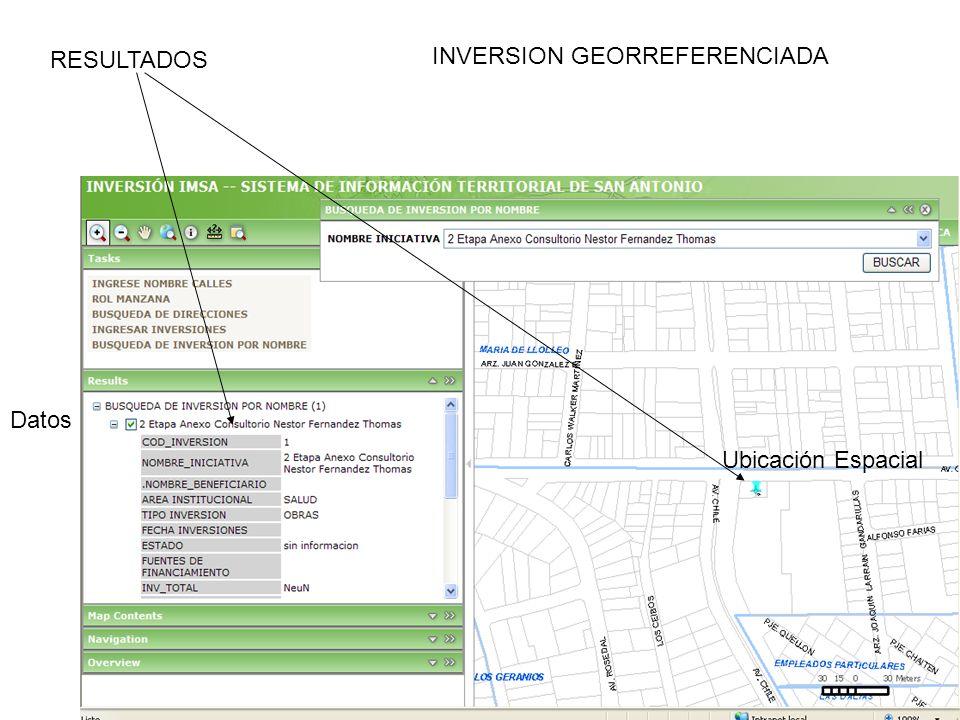The height and width of the screenshot is (720, 960).
Task: Click the results scrollbar down arrow
Action: pos(451,591)
